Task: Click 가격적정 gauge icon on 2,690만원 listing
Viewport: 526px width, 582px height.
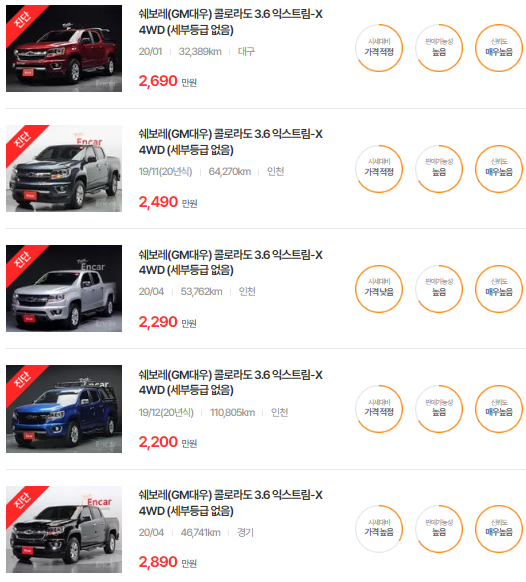Action: [379, 48]
